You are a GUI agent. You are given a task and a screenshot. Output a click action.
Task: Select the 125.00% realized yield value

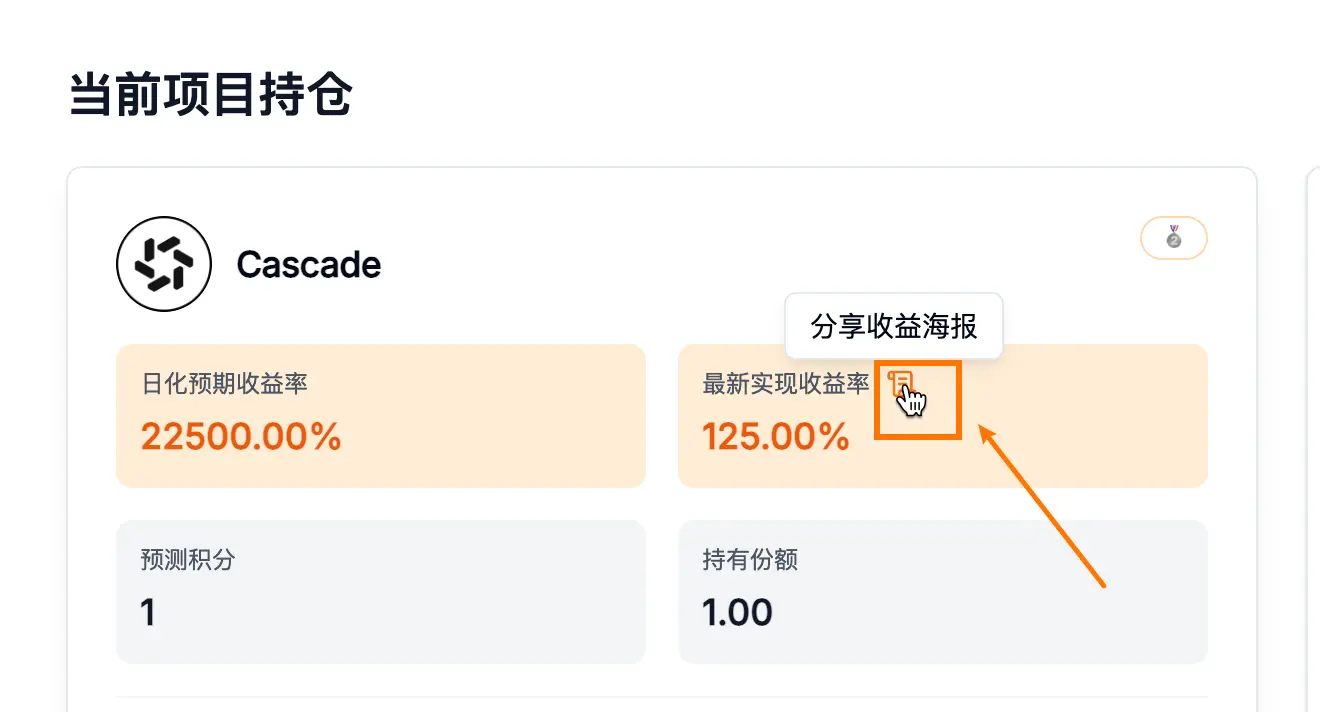[775, 437]
